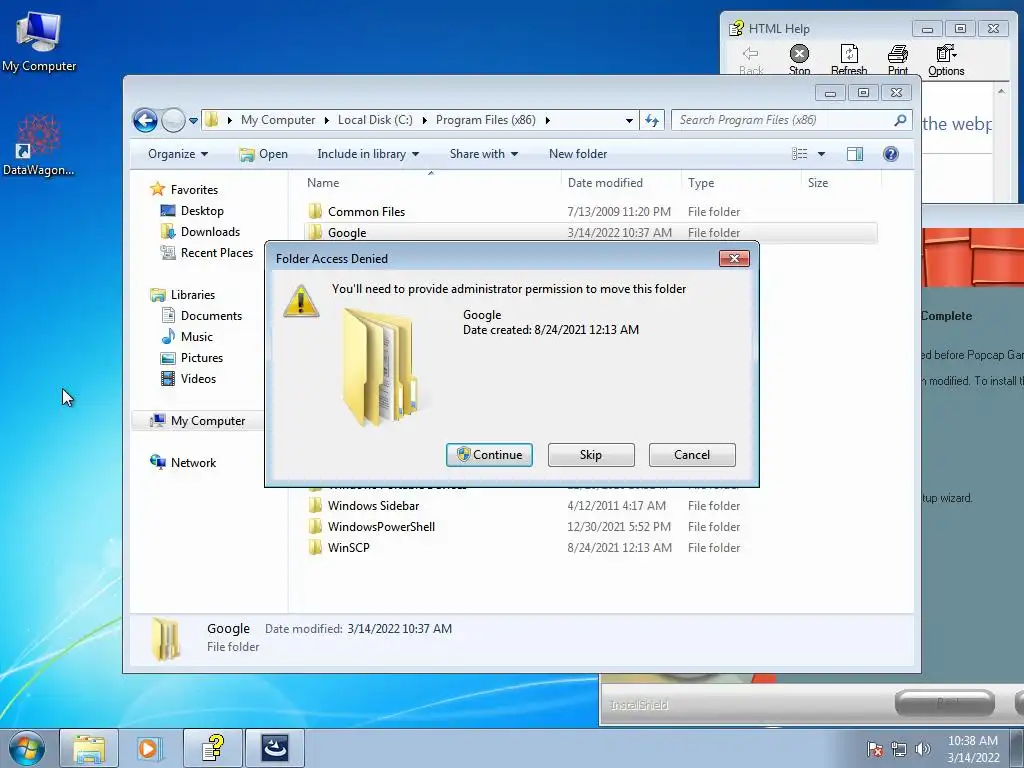Click Local Disk (C:) breadcrumb
Screen dimensions: 1024x768
click(x=375, y=120)
